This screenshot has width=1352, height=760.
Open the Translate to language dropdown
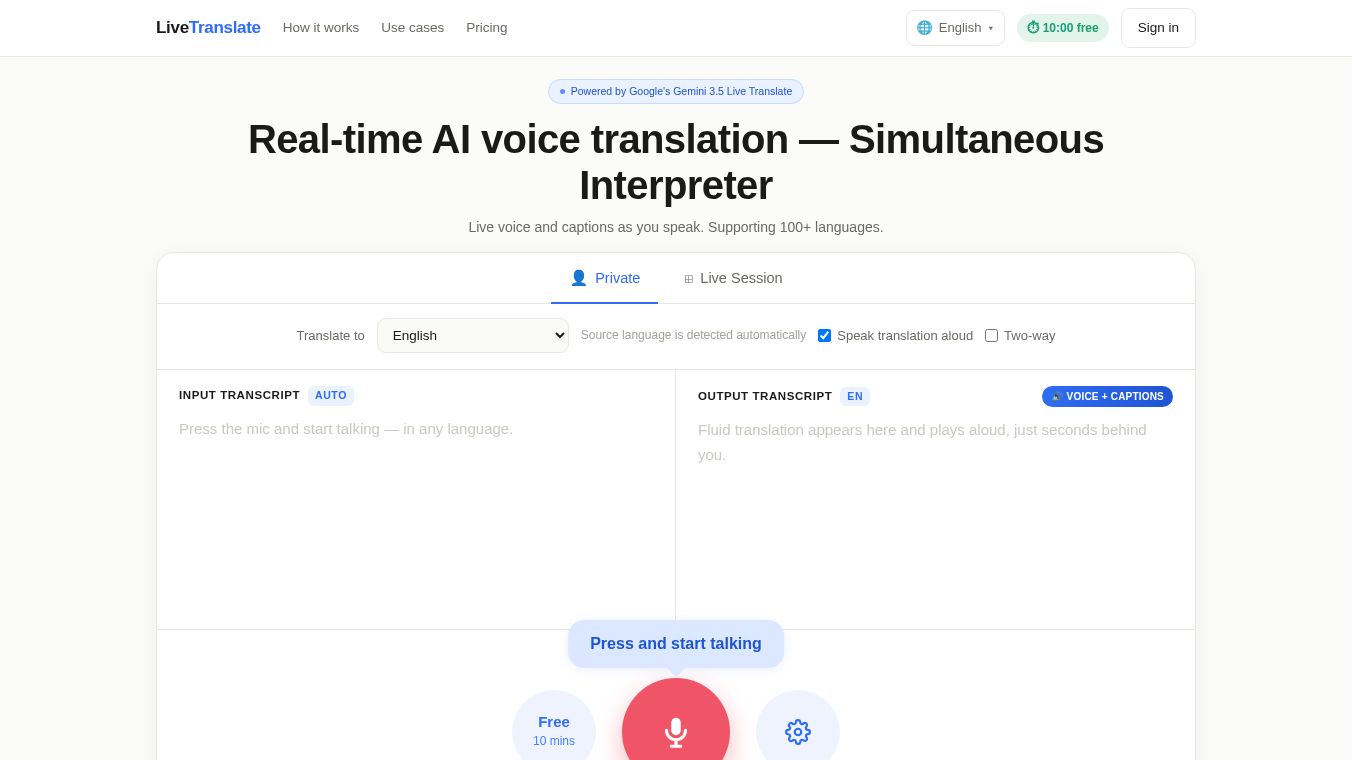click(x=473, y=335)
